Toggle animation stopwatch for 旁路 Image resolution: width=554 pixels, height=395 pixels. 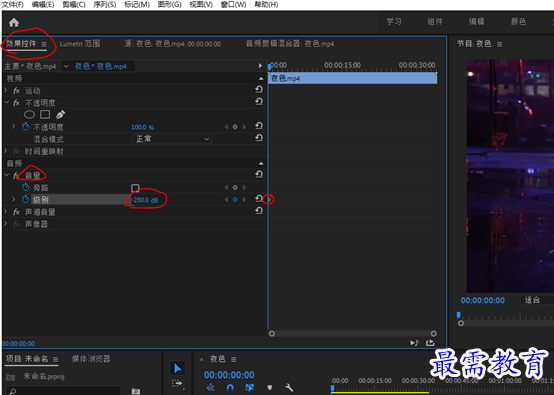pos(25,187)
